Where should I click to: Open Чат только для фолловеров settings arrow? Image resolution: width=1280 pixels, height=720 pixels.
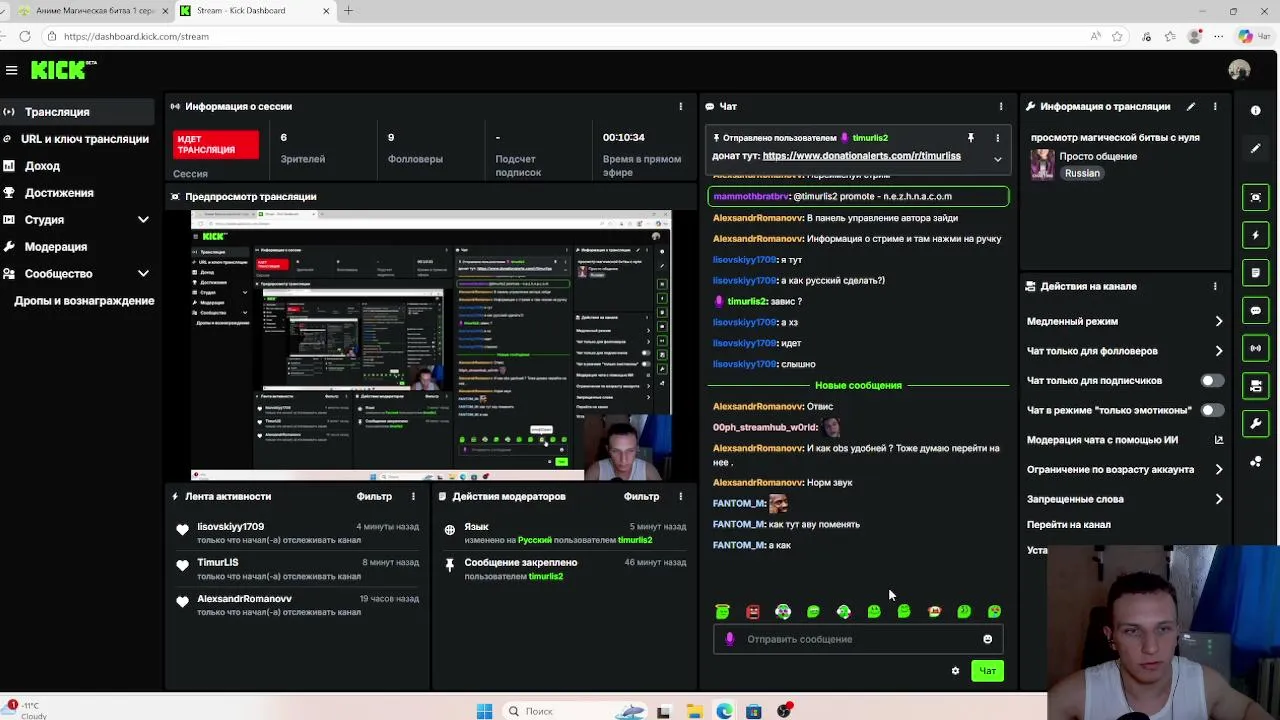coord(1218,351)
